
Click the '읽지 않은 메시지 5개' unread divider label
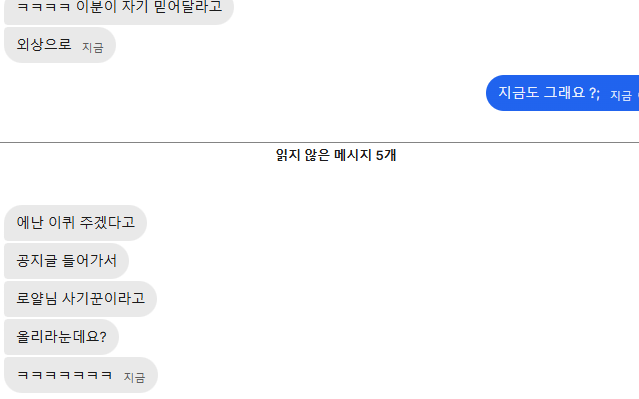336,155
